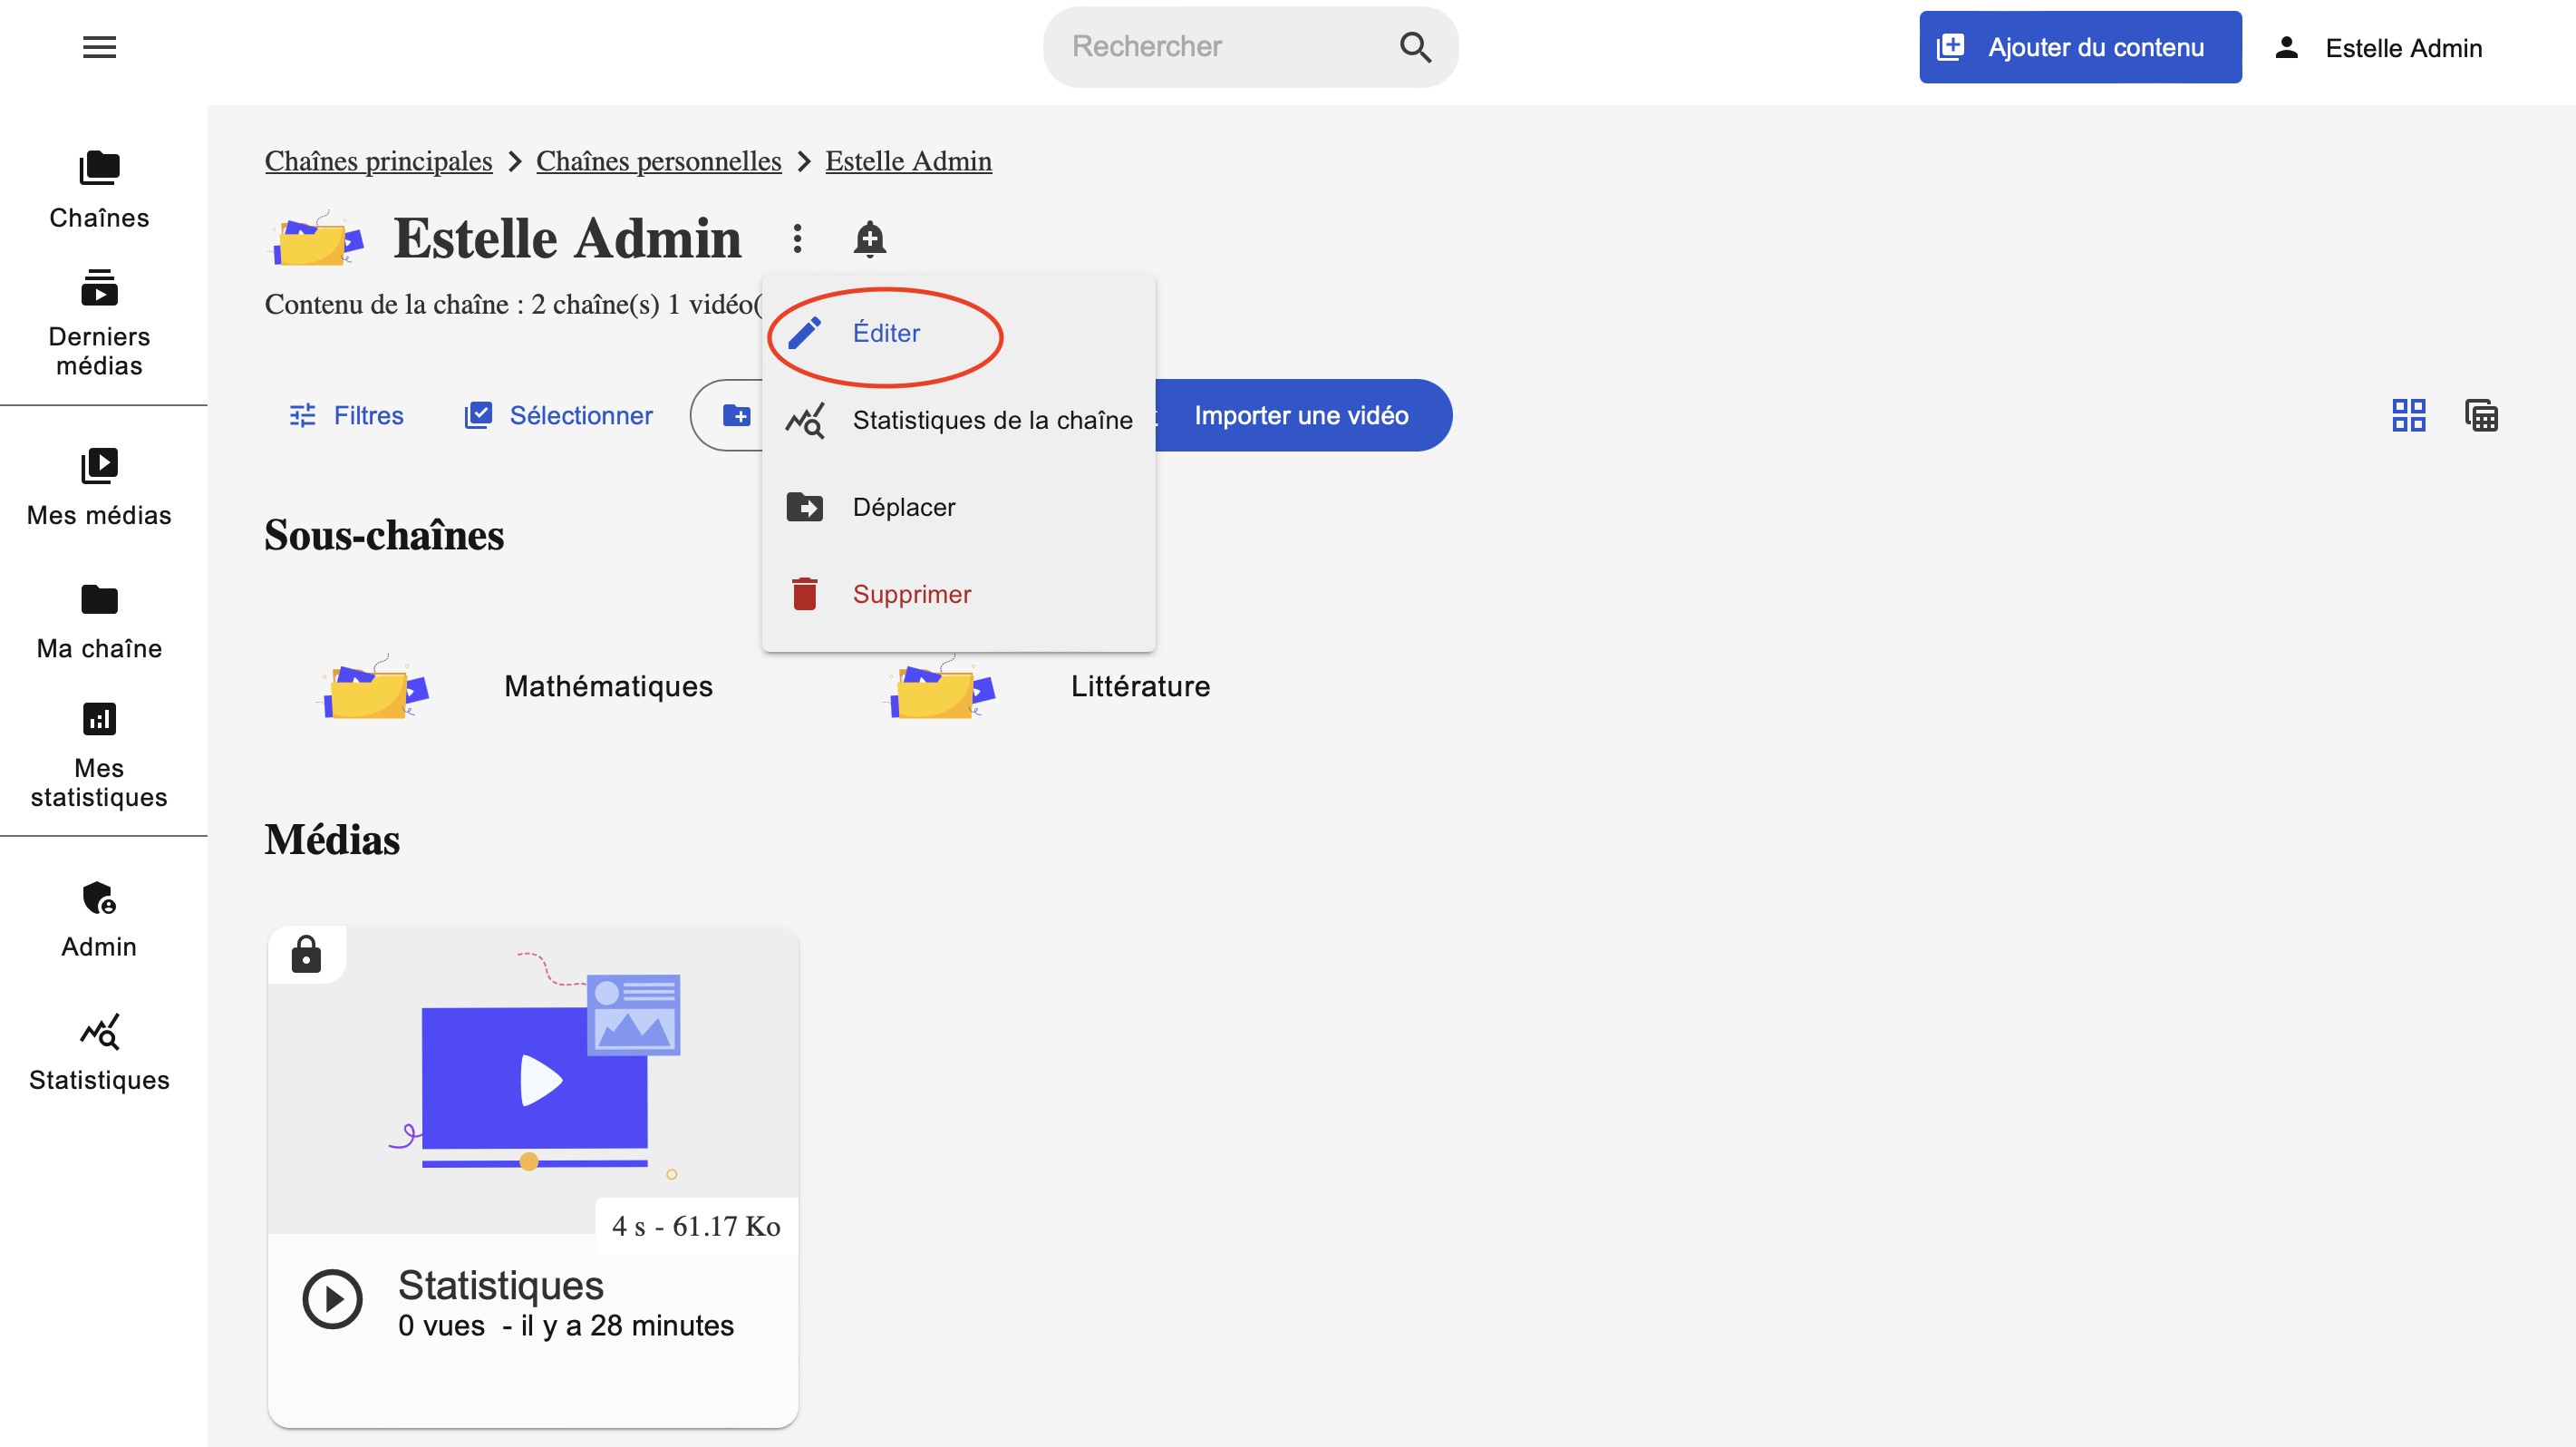Click Ajouter du contenu button
The image size is (2576, 1447).
pos(2079,47)
